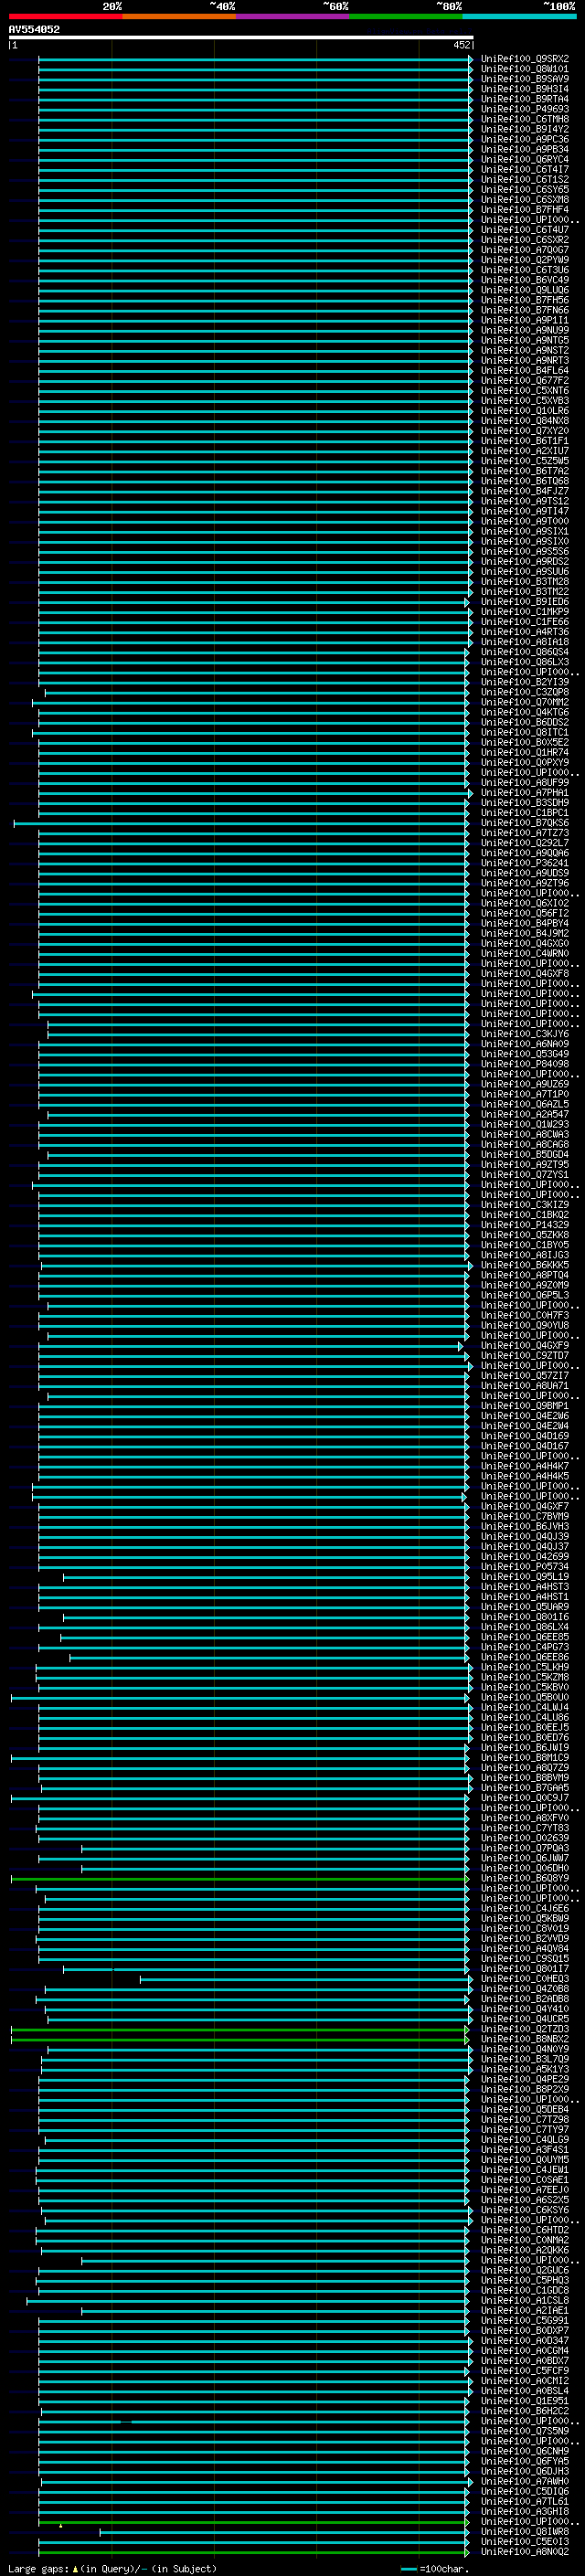Select label UniRef100_Q1E951
The height and width of the screenshot is (2576, 585).
click(x=525, y=2400)
